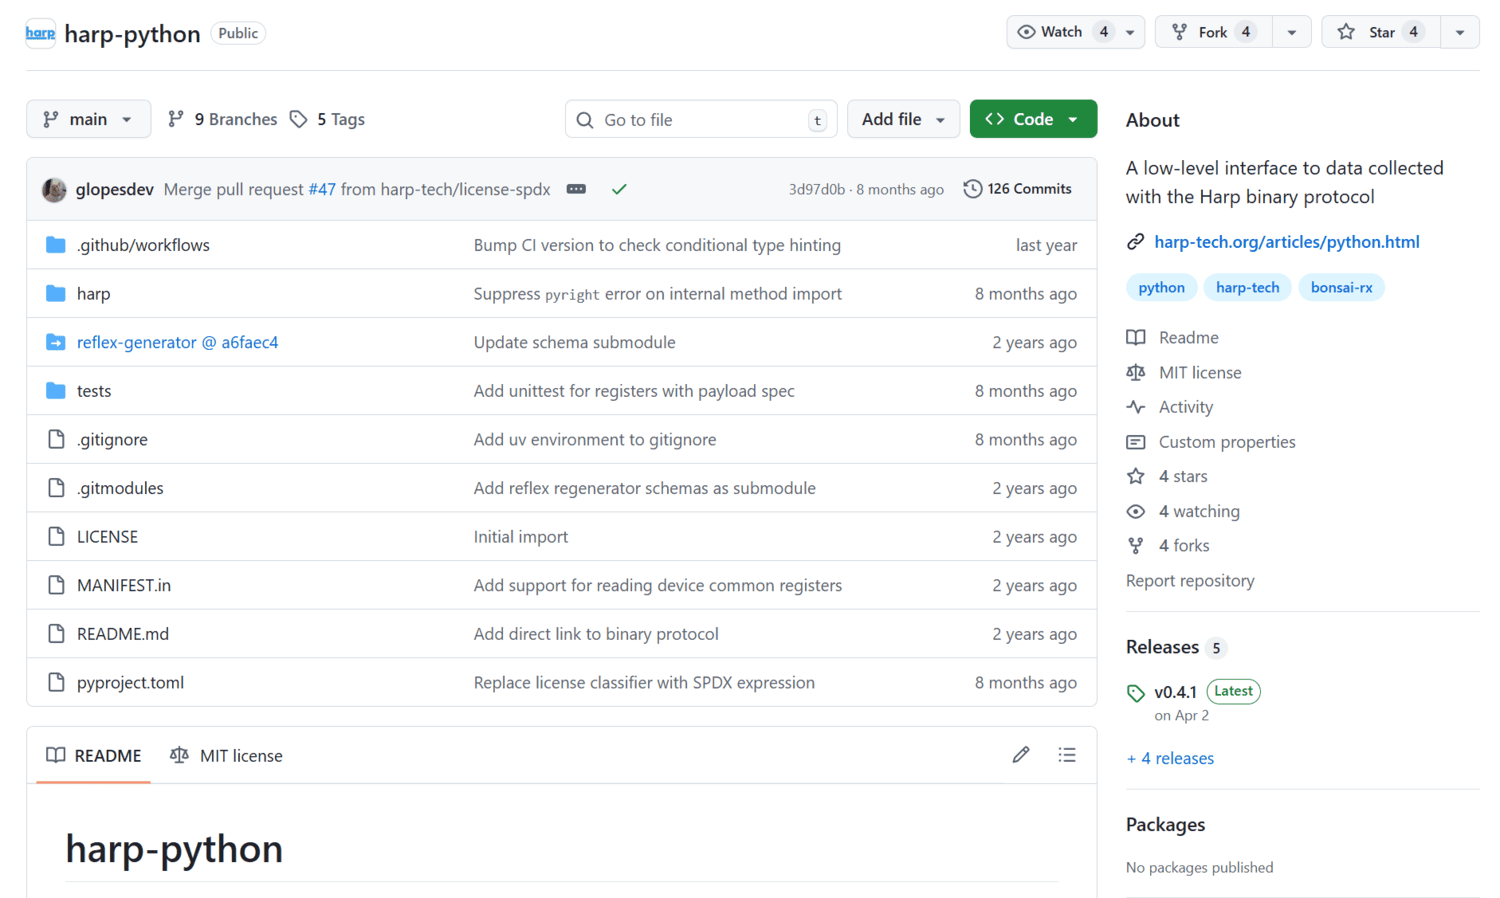
Task: Open the glopesdev author link
Action: pyautogui.click(x=115, y=189)
